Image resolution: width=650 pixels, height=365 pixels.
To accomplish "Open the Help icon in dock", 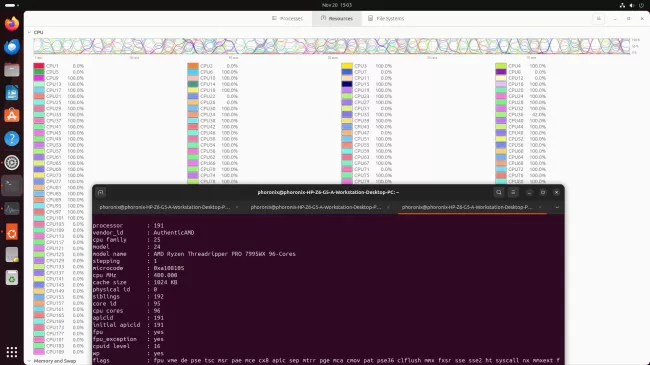I will tap(12, 139).
